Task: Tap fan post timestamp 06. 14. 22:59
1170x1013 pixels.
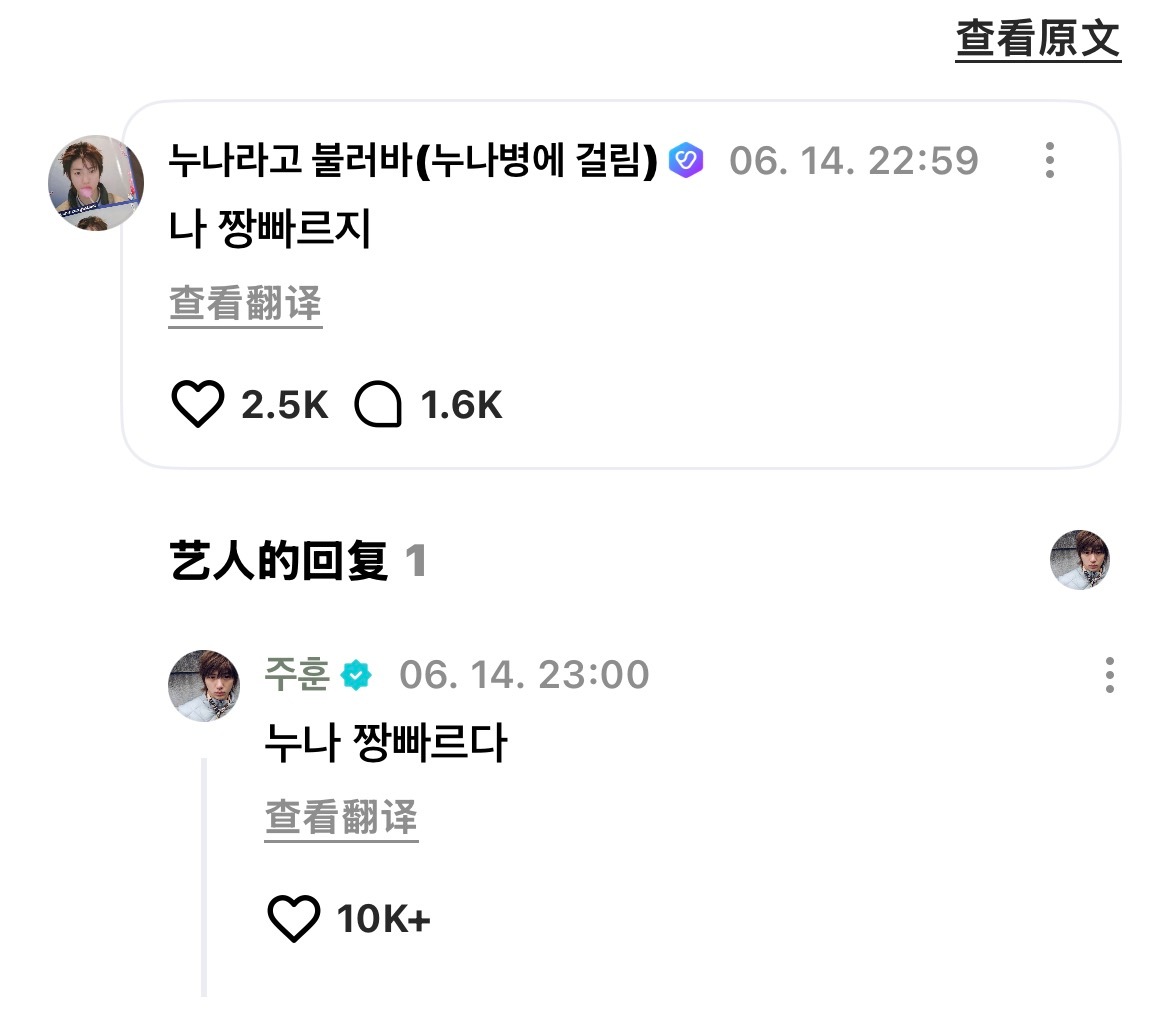Action: click(854, 160)
